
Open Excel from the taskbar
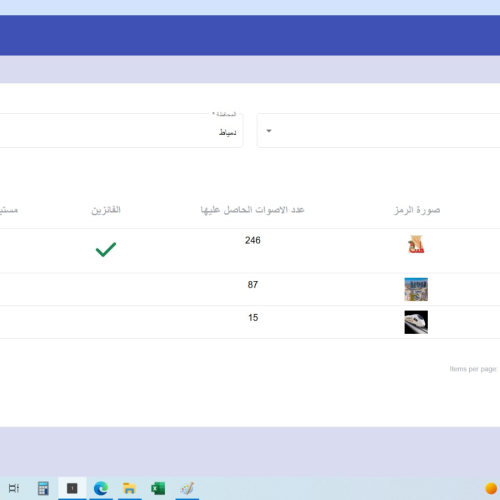pos(158,489)
